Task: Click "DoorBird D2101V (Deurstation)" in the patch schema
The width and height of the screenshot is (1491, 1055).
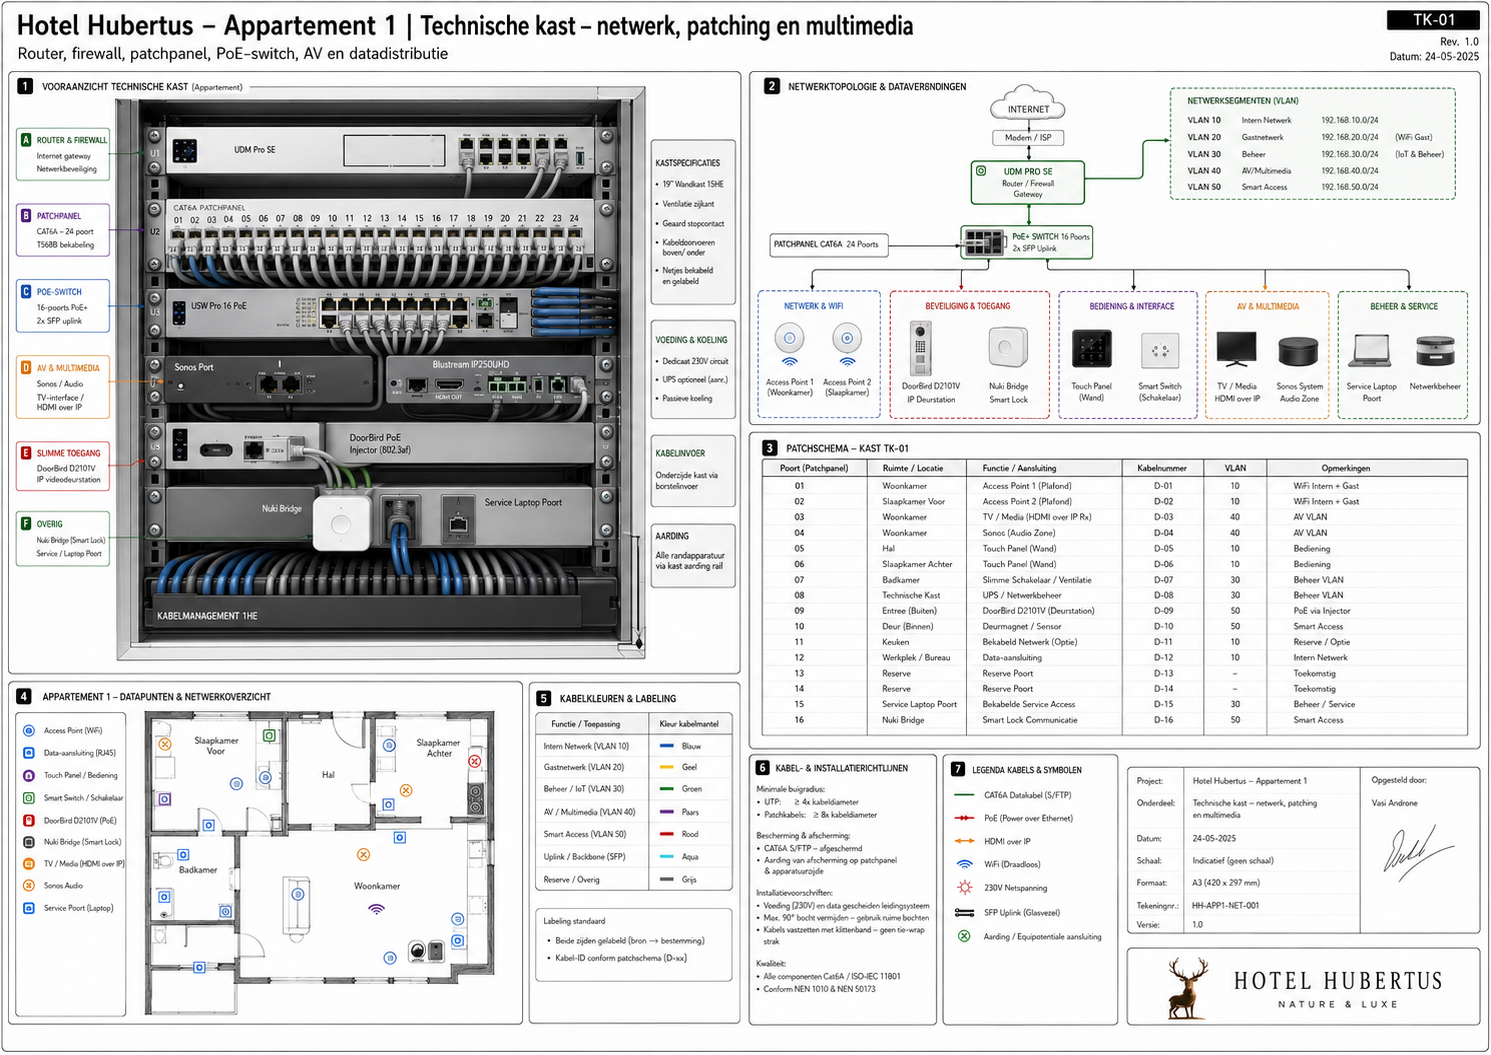Action: click(x=1038, y=611)
